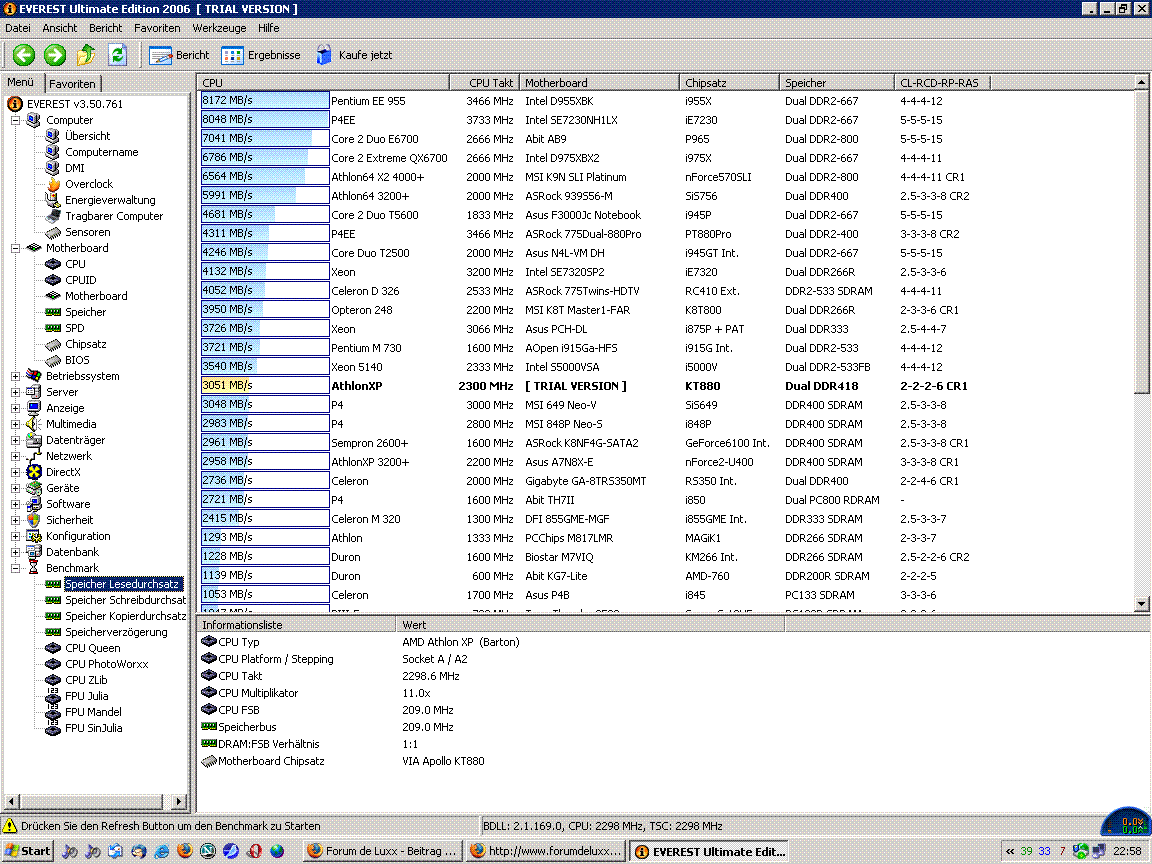Expand the Multimedia tree node

pos(15,425)
